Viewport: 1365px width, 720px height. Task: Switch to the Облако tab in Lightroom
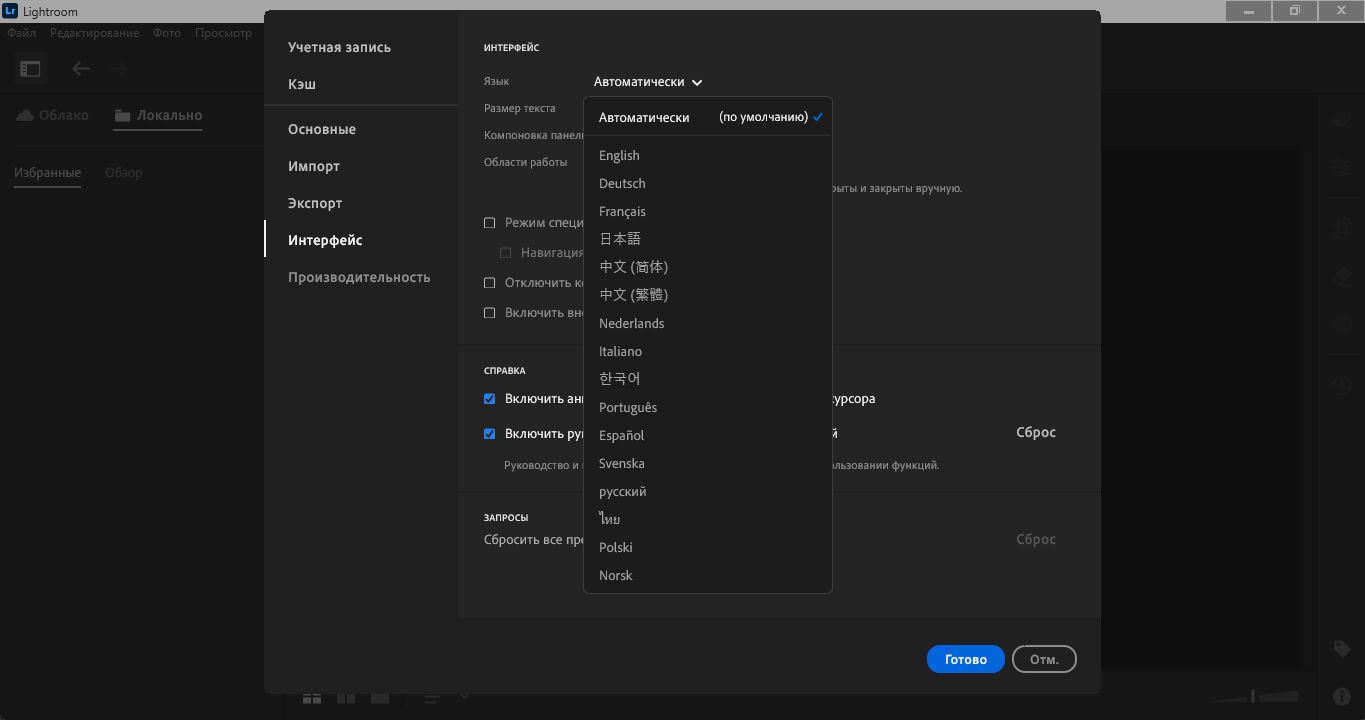(x=53, y=115)
